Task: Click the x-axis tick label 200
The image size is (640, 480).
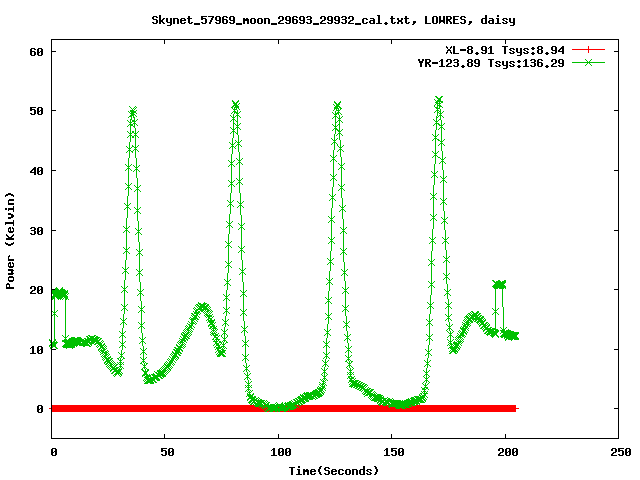Action: pos(507,452)
